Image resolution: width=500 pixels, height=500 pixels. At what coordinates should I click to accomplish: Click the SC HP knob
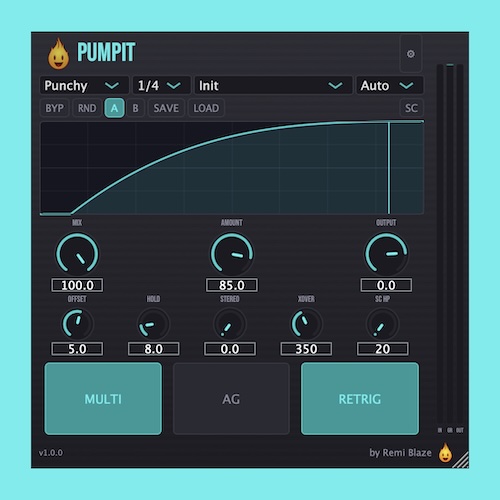(x=382, y=324)
